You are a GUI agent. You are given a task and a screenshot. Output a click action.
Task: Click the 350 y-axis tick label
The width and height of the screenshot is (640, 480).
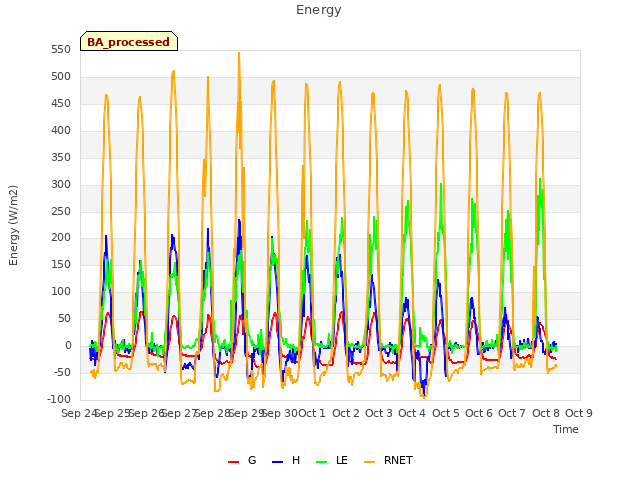click(x=61, y=158)
